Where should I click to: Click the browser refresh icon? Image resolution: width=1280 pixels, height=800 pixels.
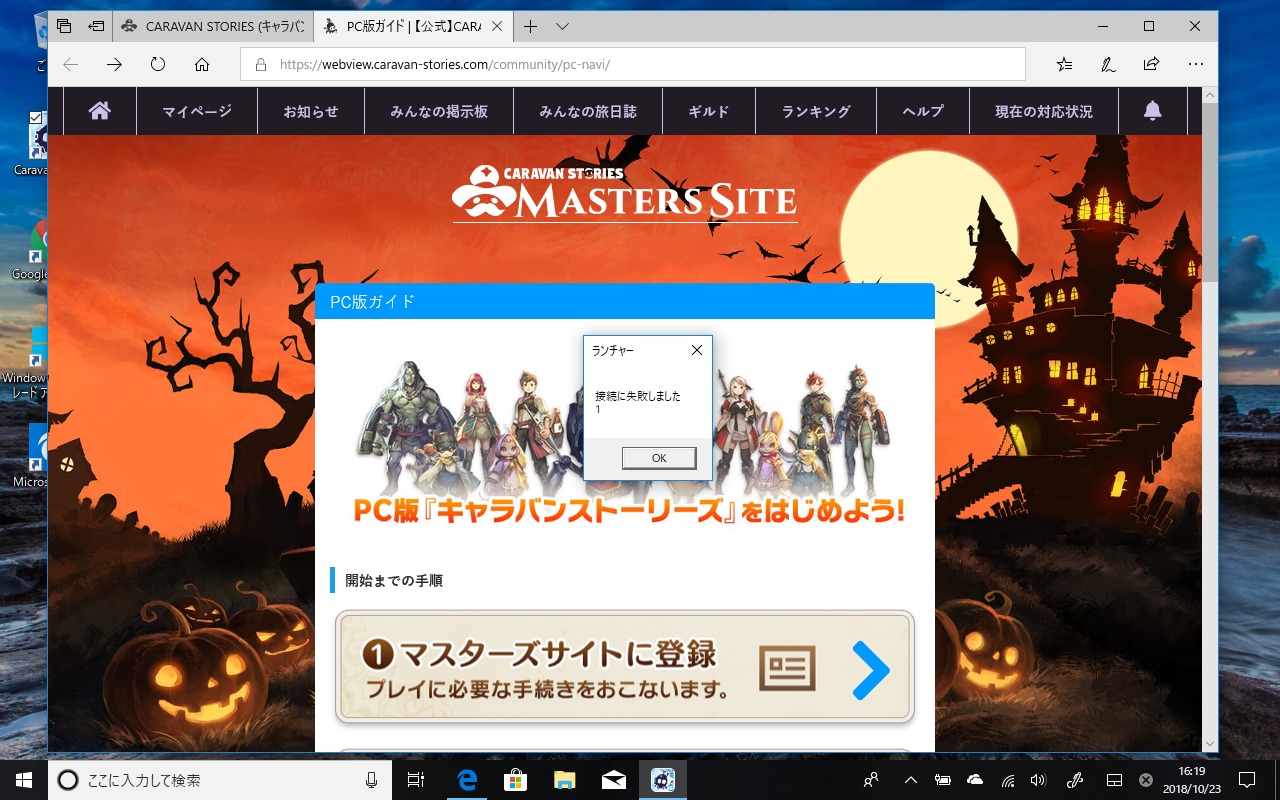pyautogui.click(x=158, y=64)
